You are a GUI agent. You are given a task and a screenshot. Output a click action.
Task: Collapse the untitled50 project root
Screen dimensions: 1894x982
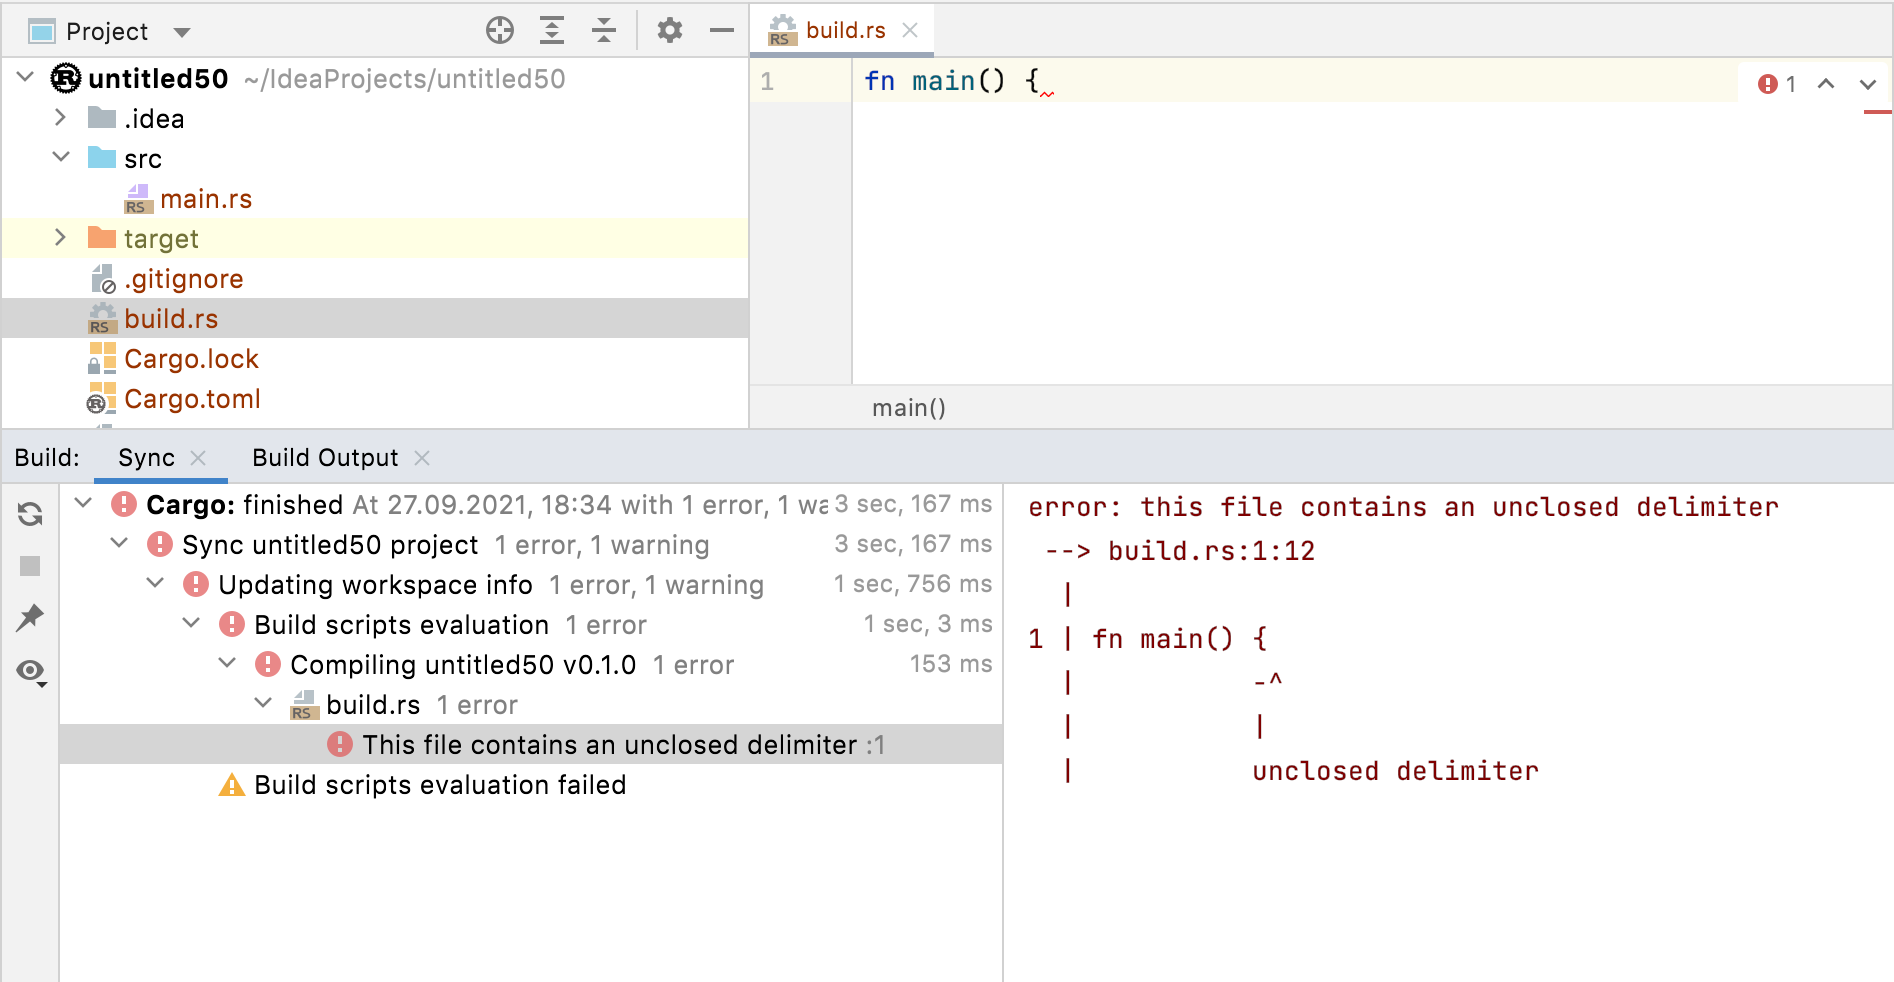pyautogui.click(x=26, y=77)
